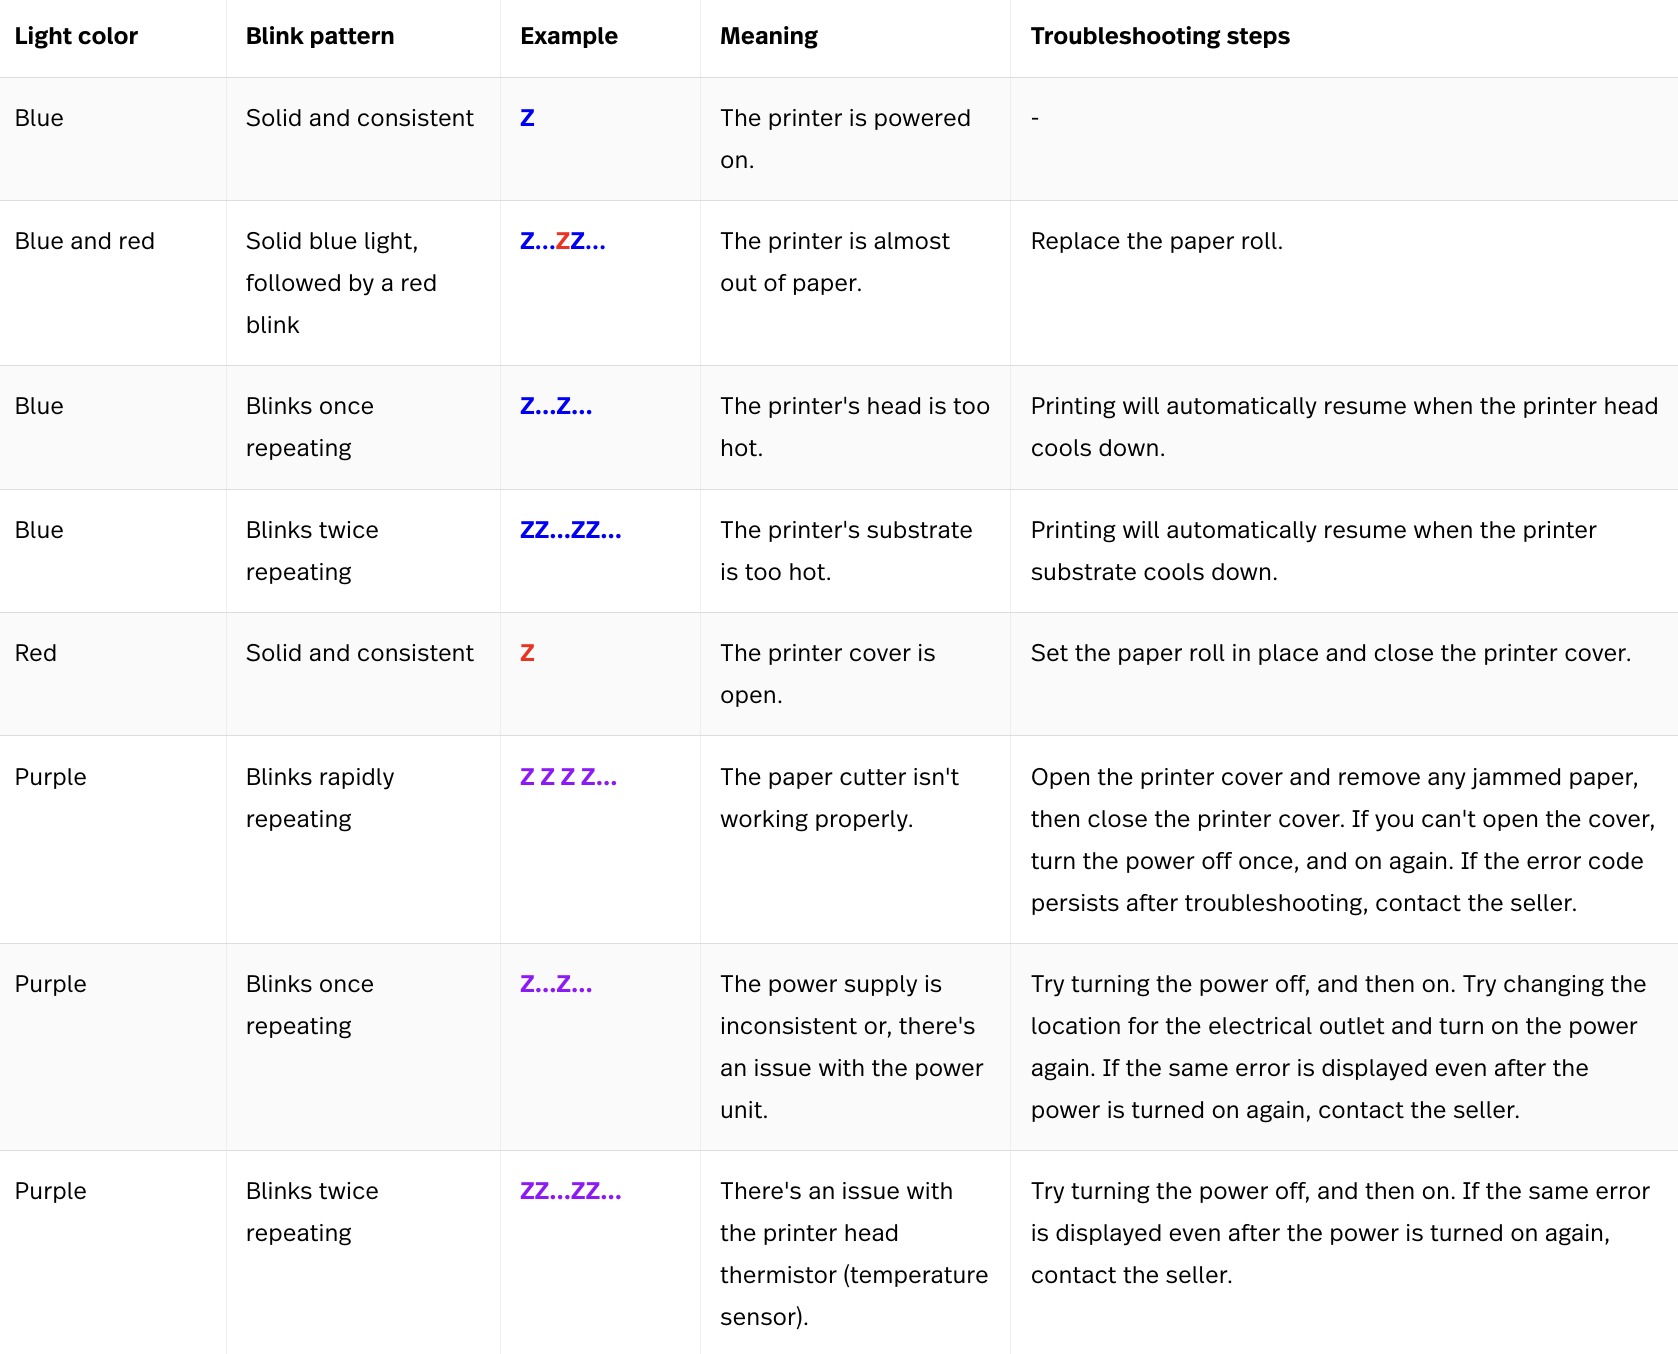Click the "Blink pattern" column header

click(x=320, y=37)
